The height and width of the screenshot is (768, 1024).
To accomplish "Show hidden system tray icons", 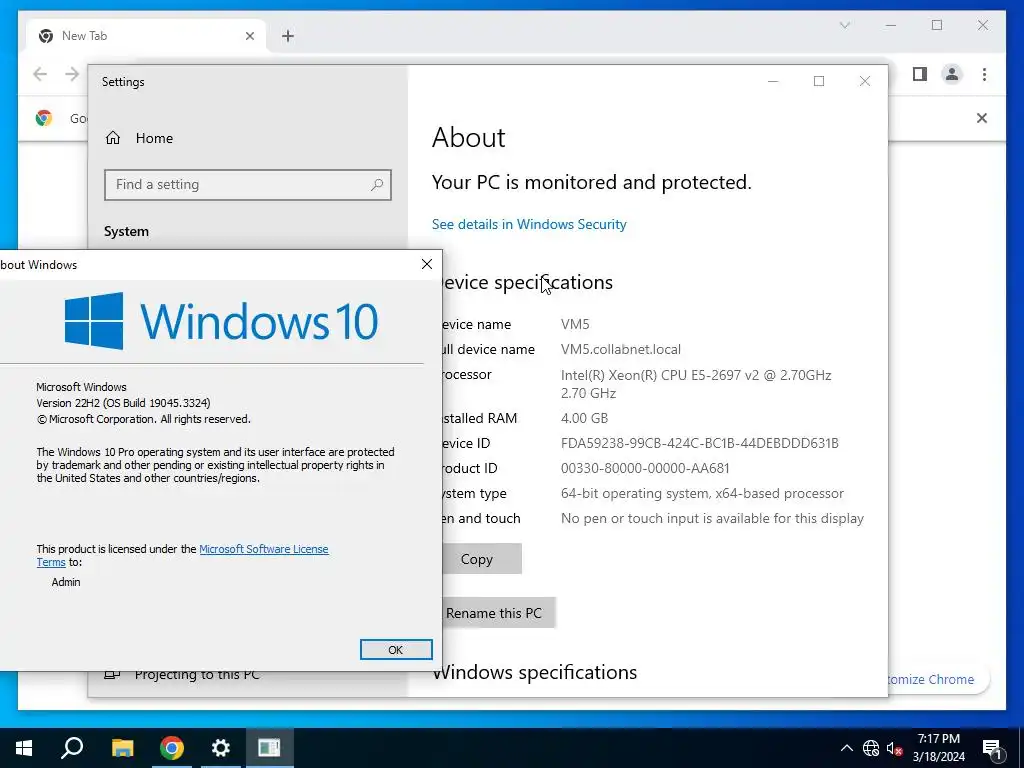I will [846, 748].
